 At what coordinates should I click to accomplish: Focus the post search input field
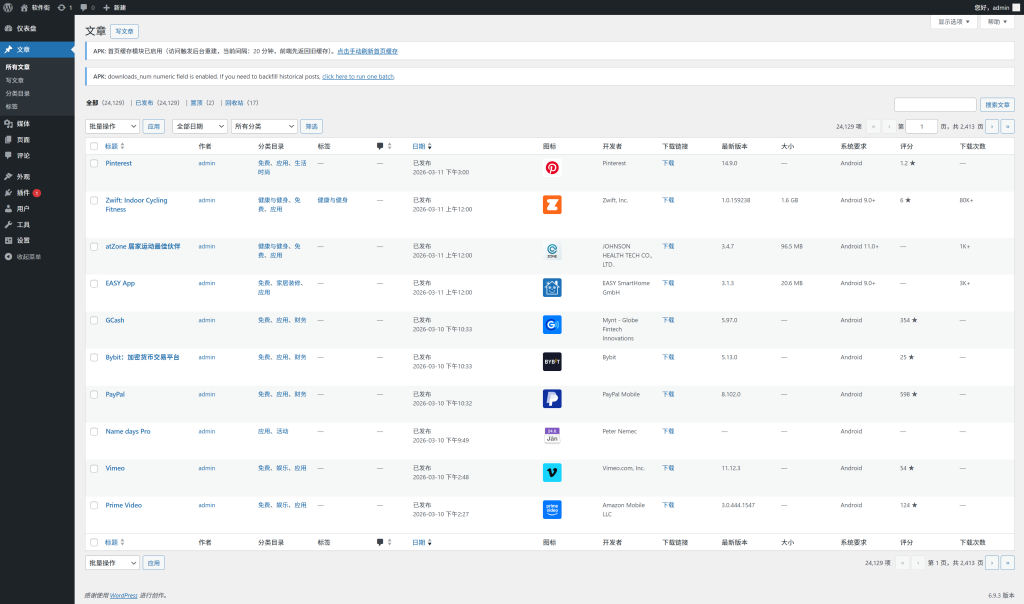coord(934,104)
